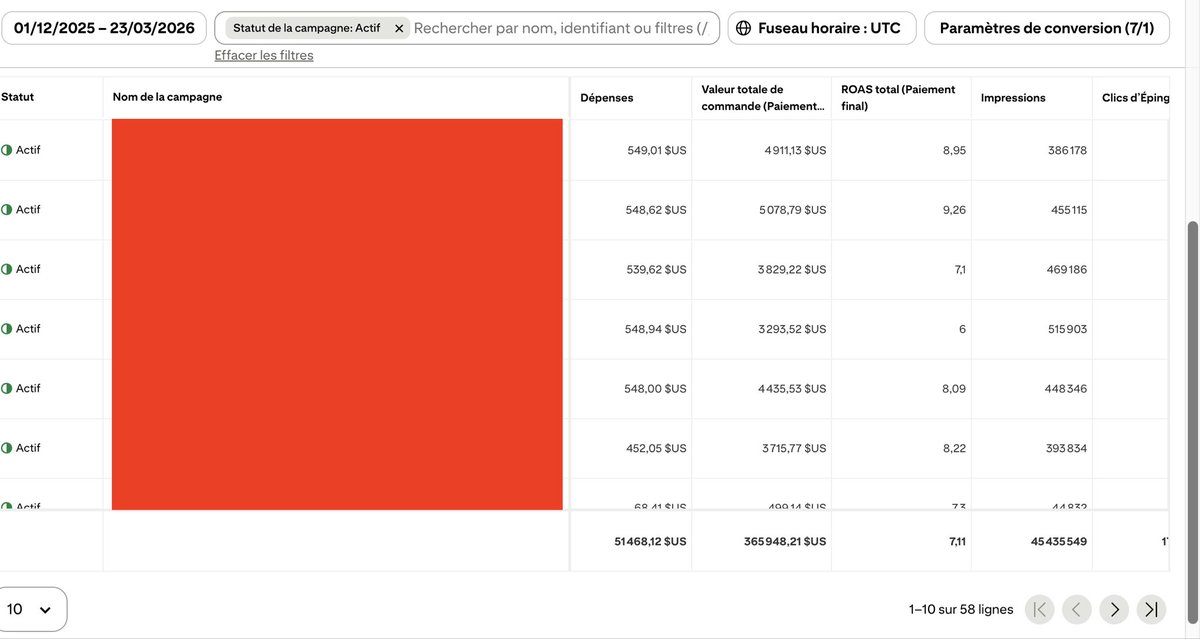This screenshot has height=639, width=1200.
Task: Click the impressions value 469 186
Action: coord(1066,269)
